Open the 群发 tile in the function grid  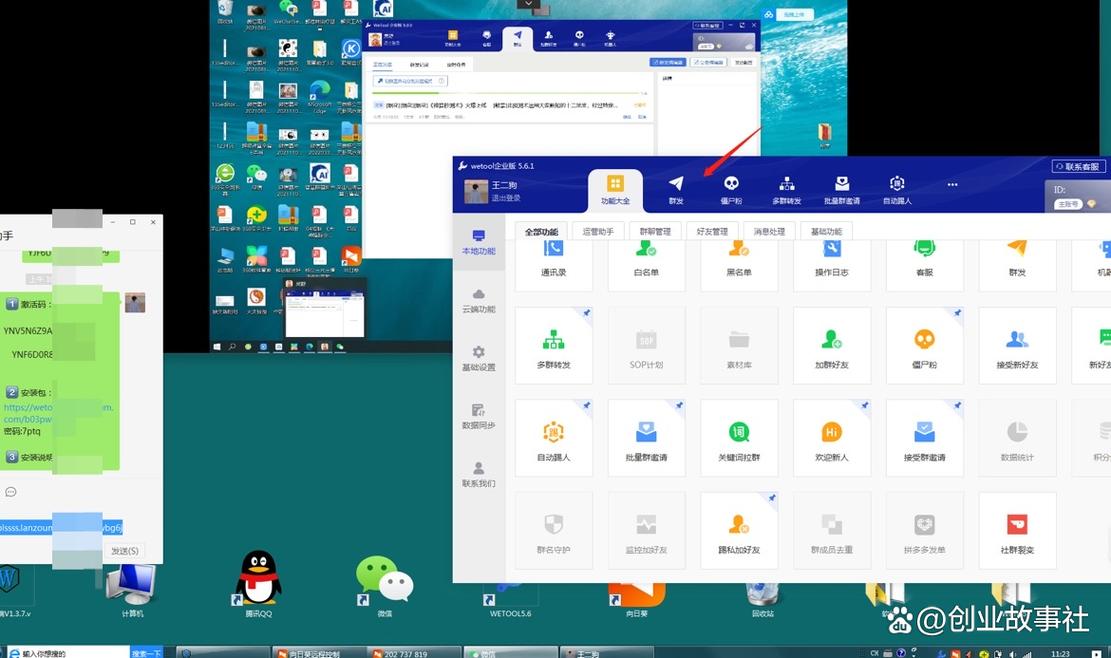tap(1017, 264)
